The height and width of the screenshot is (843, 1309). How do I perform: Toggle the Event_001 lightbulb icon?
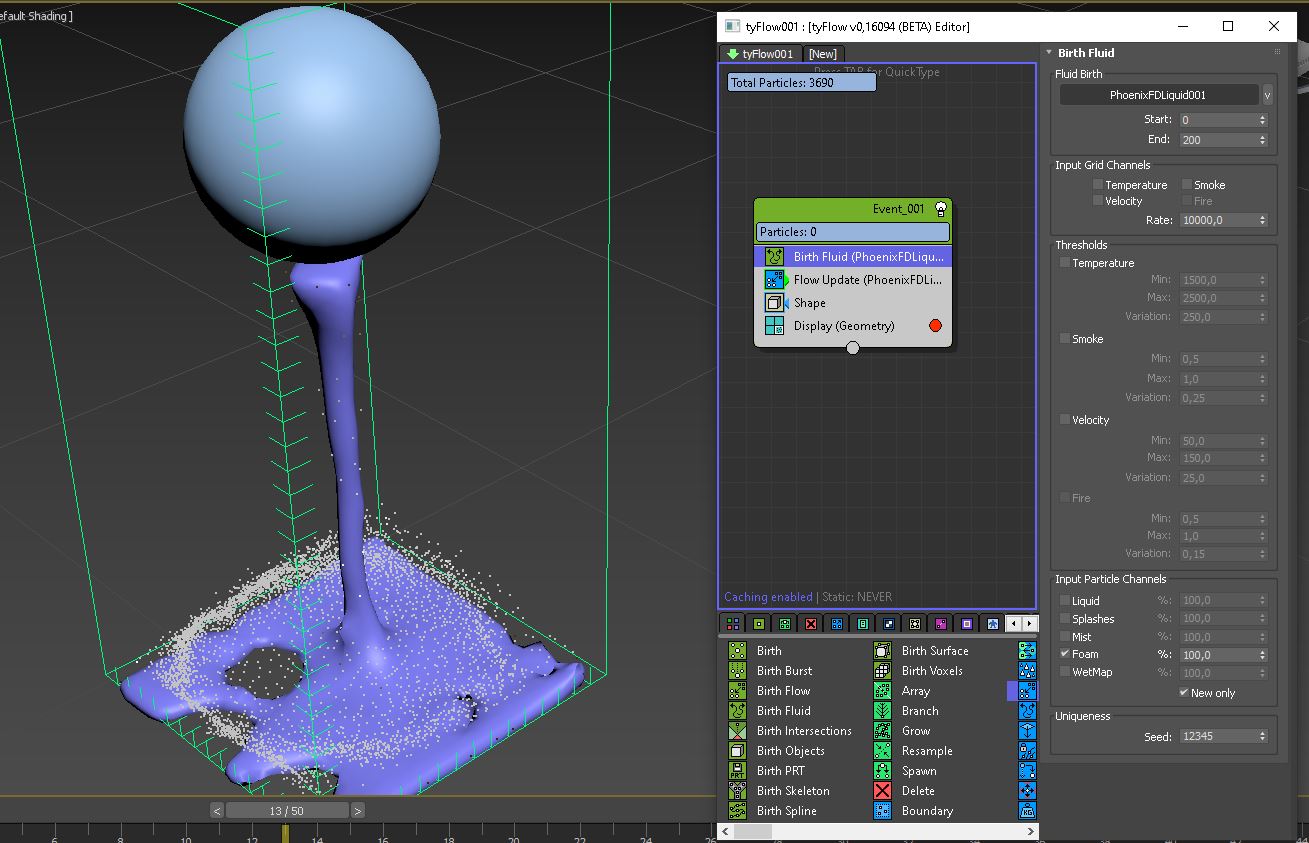click(940, 209)
